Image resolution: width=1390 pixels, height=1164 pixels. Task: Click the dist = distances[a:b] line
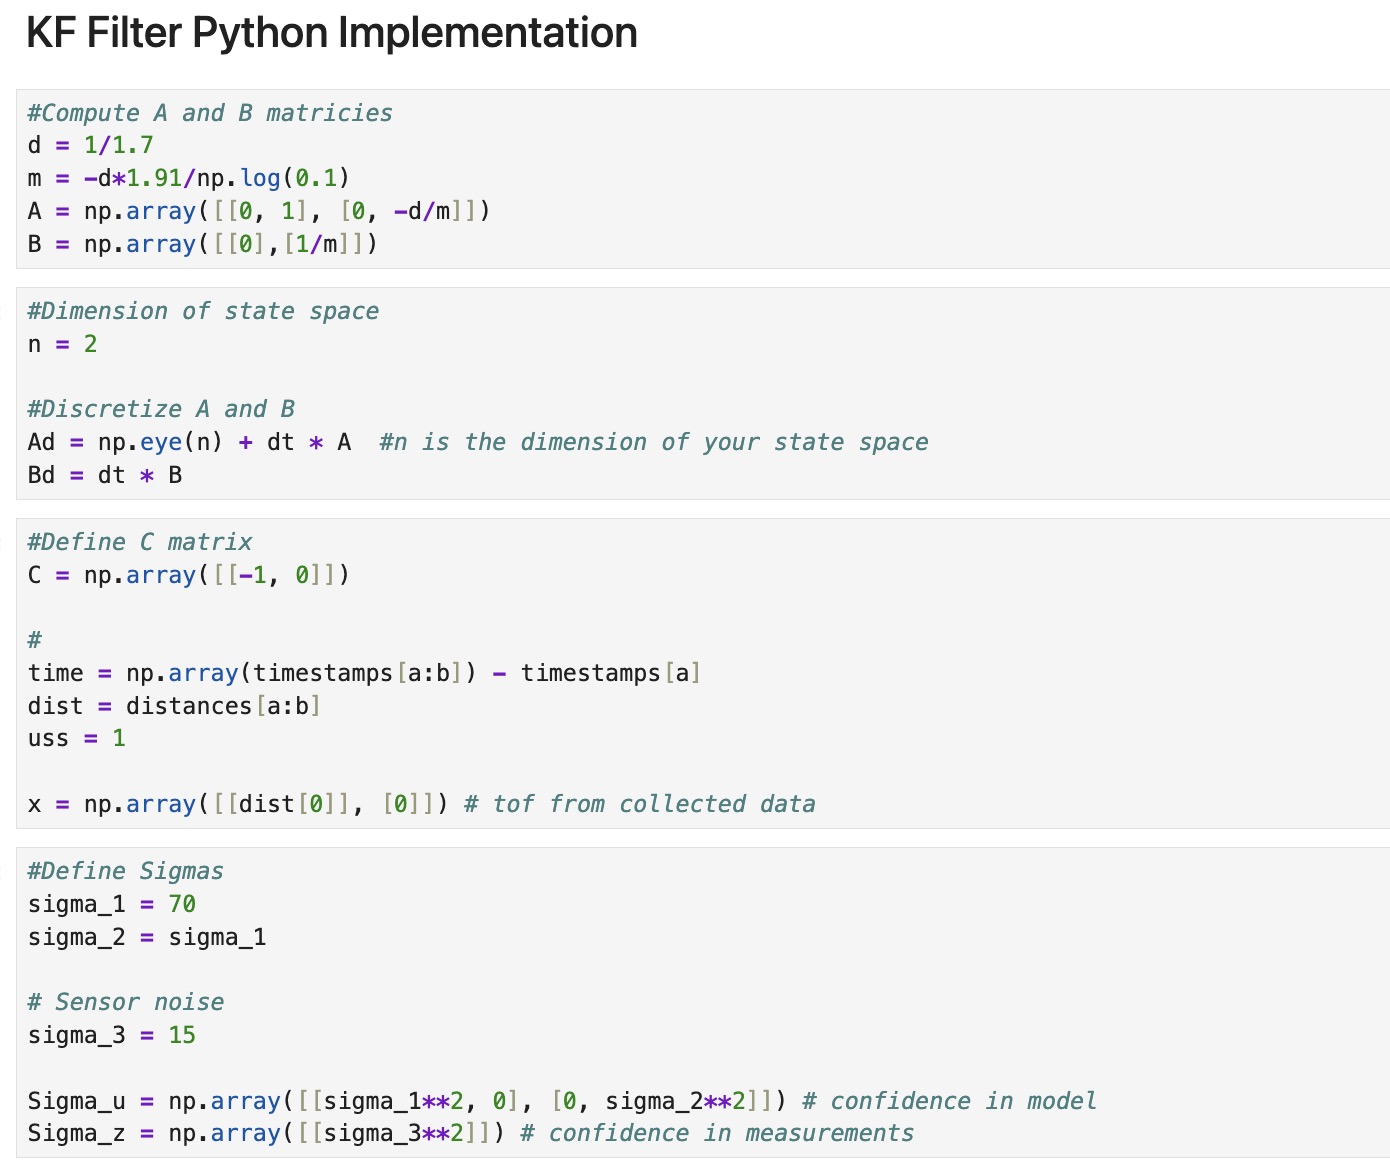[x=174, y=706]
